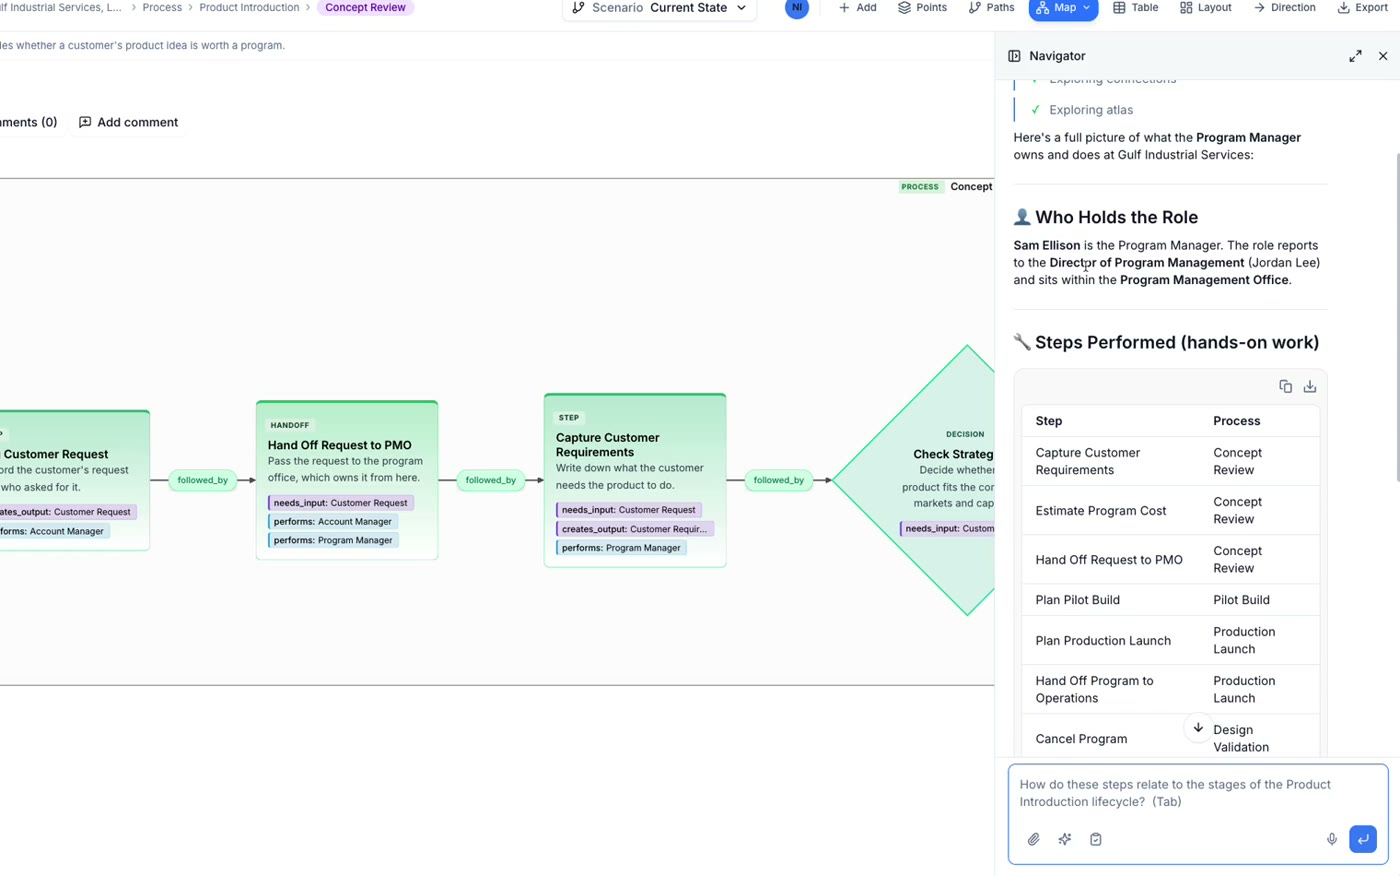Click 'Estimate Program Cost' table row
Image resolution: width=1400 pixels, height=876 pixels.
click(x=1171, y=510)
